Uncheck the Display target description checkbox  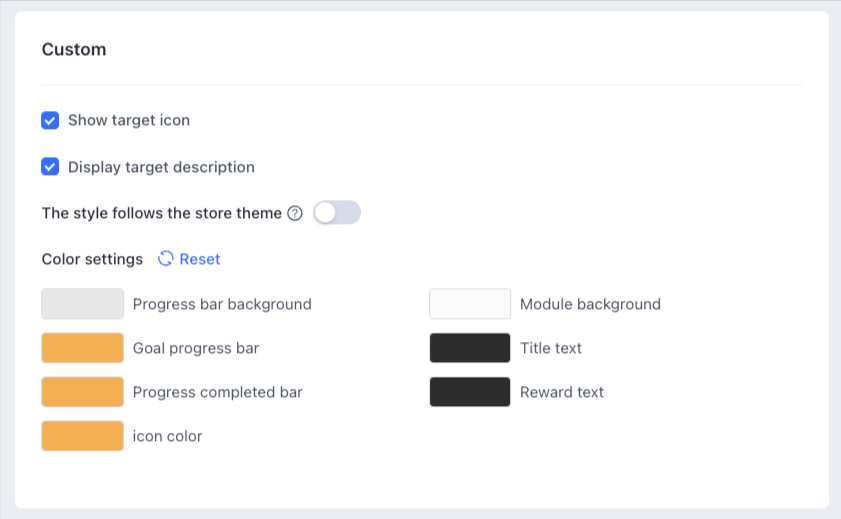click(50, 167)
